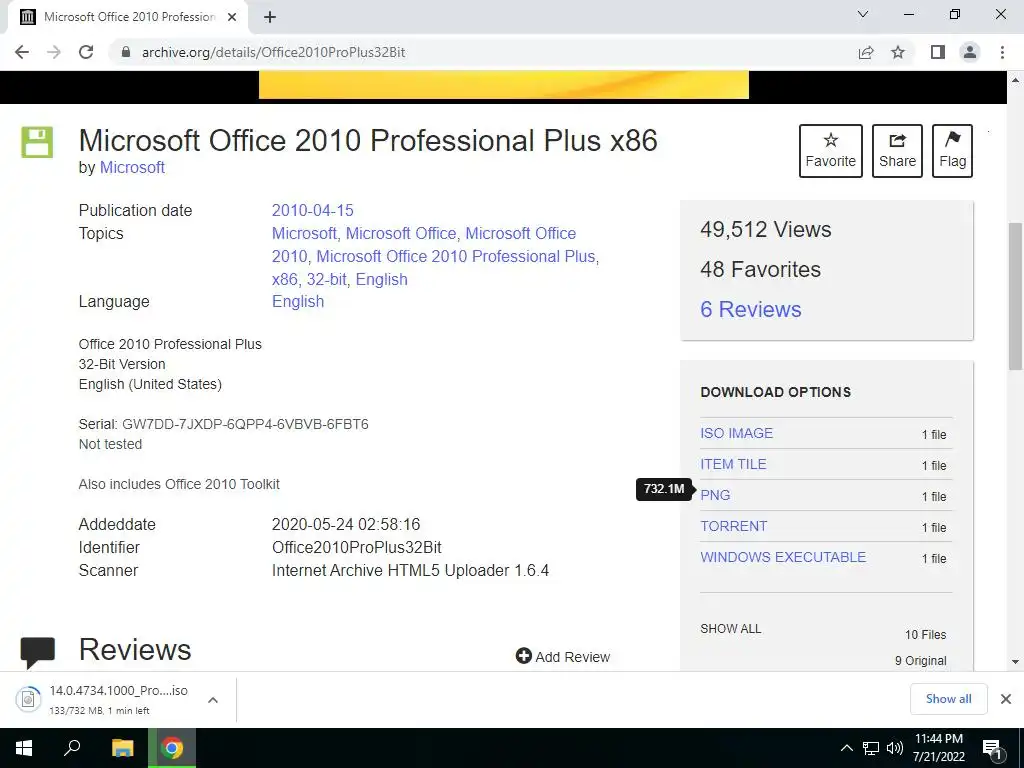This screenshot has height=768, width=1024.
Task: Flag this item
Action: pyautogui.click(x=952, y=151)
